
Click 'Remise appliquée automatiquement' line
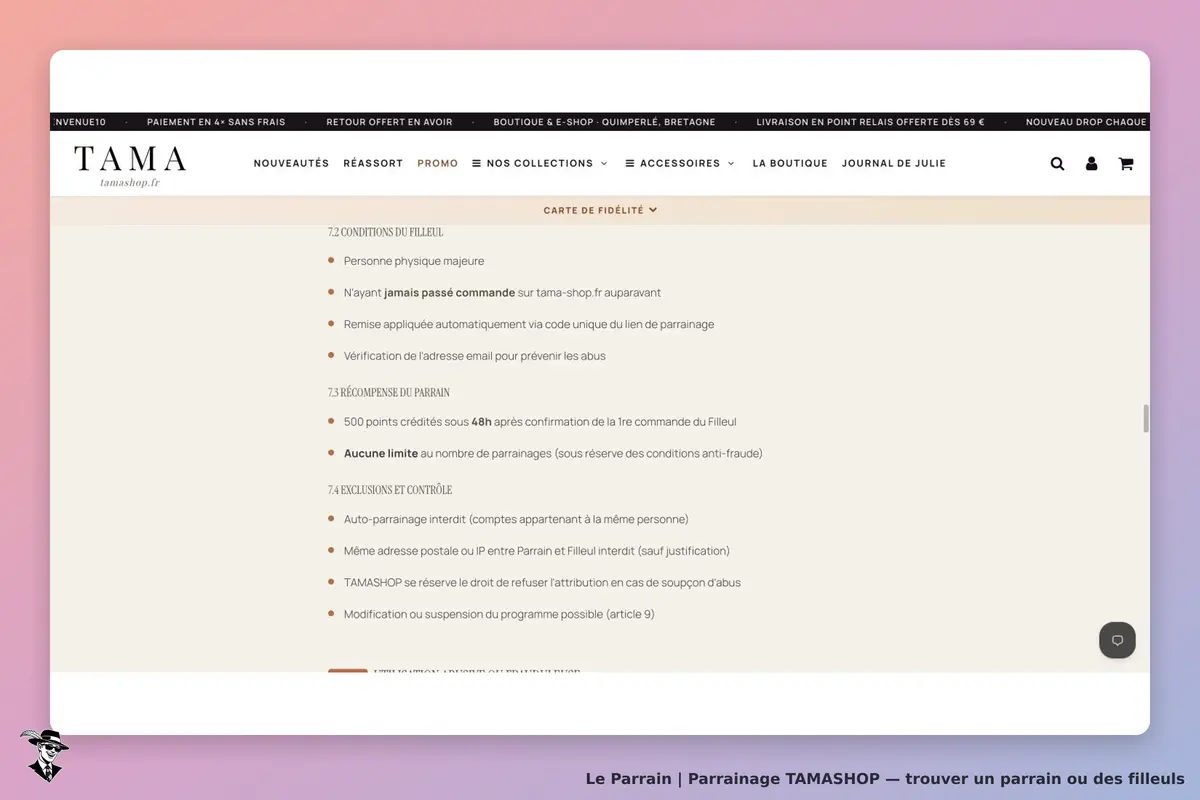529,324
